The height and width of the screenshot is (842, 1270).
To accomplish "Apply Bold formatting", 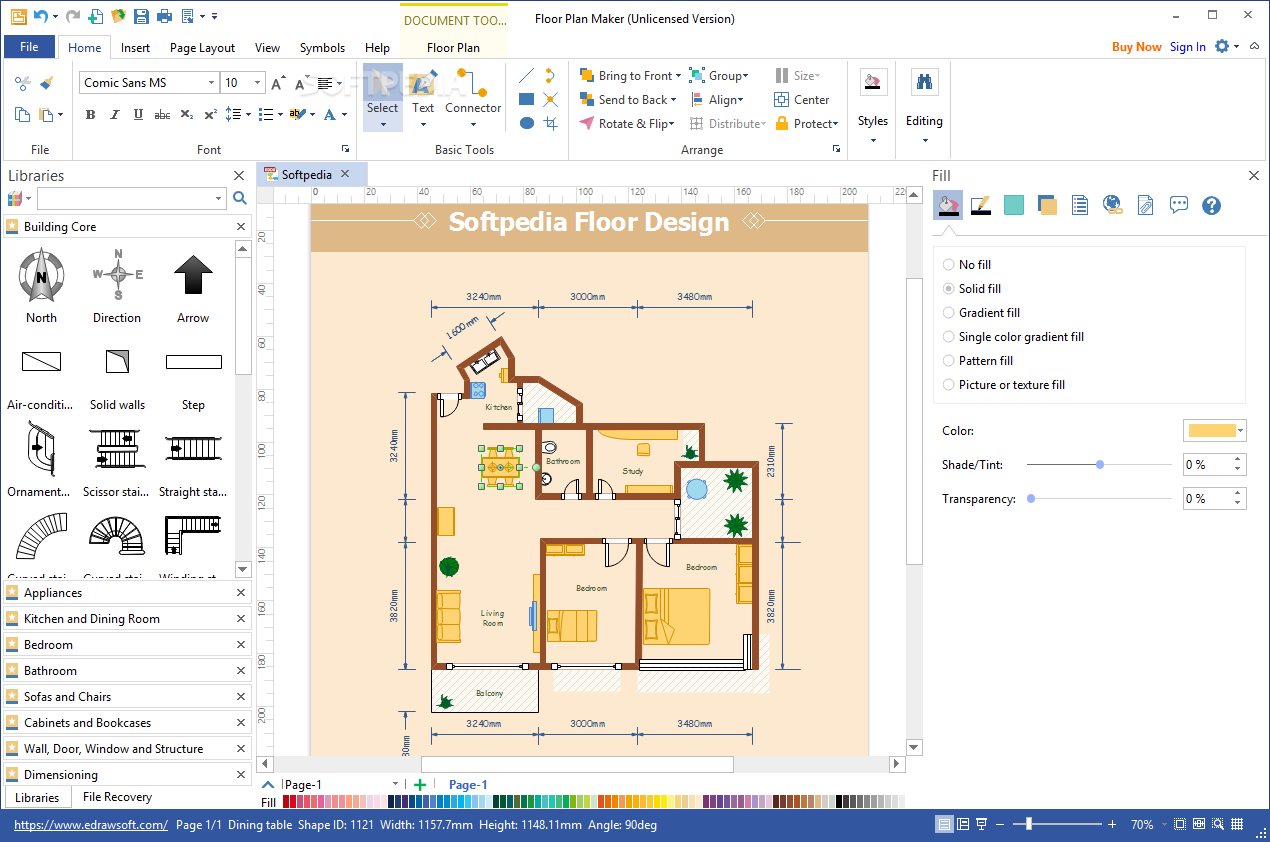I will (x=90, y=115).
